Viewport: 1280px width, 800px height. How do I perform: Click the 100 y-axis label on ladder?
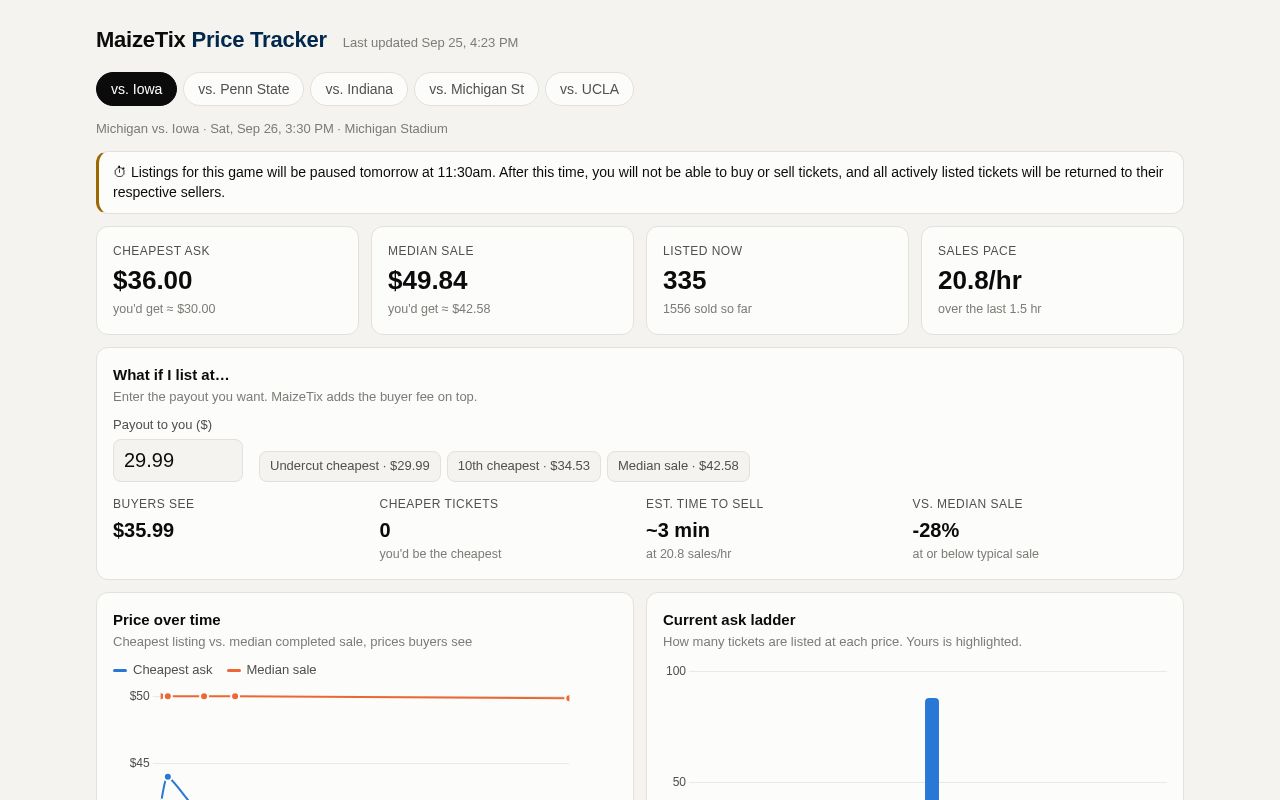(x=676, y=671)
